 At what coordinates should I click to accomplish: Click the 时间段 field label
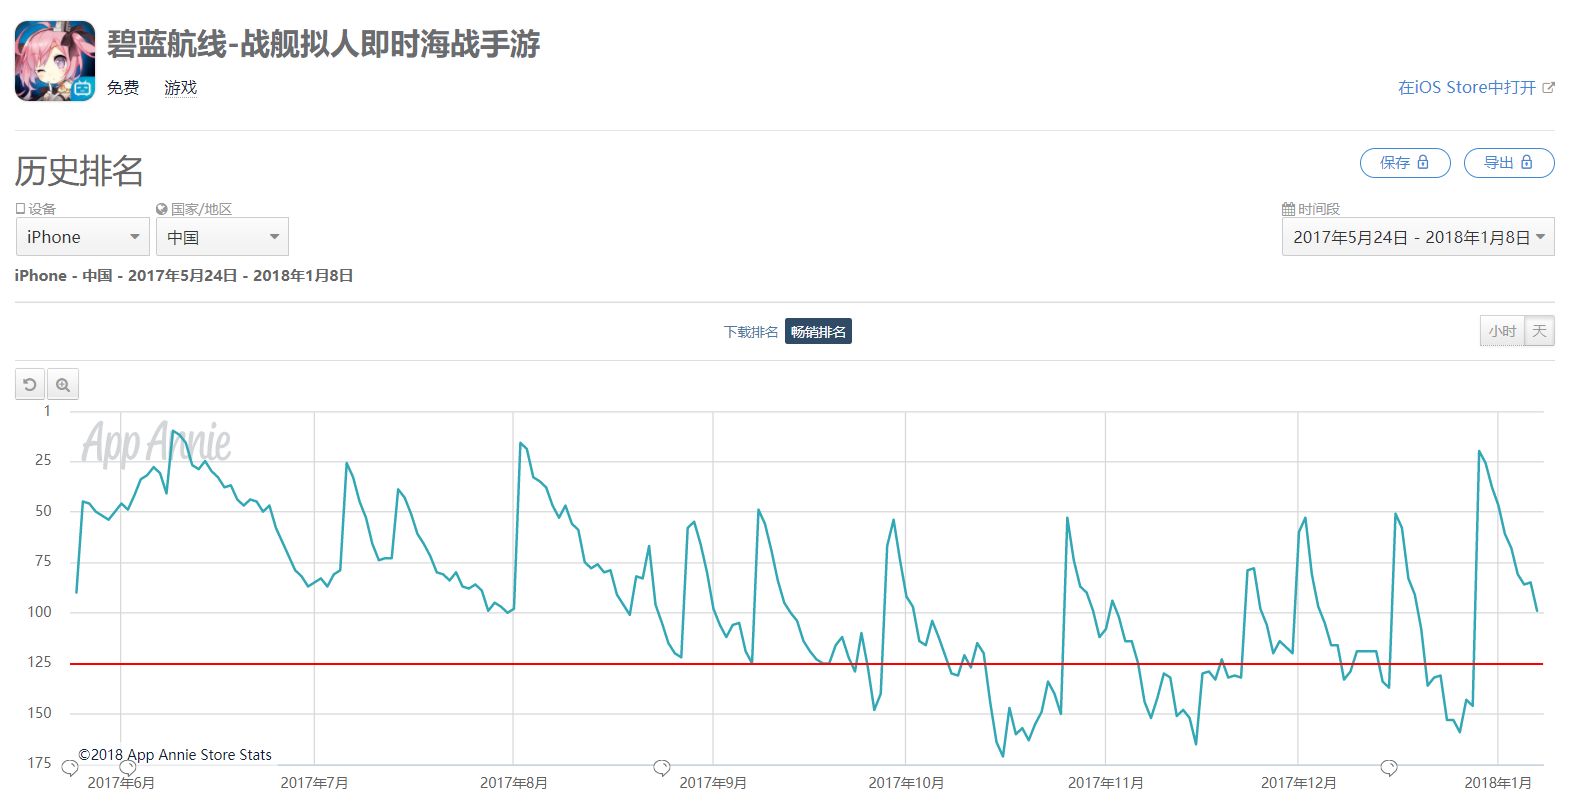pyautogui.click(x=1319, y=209)
